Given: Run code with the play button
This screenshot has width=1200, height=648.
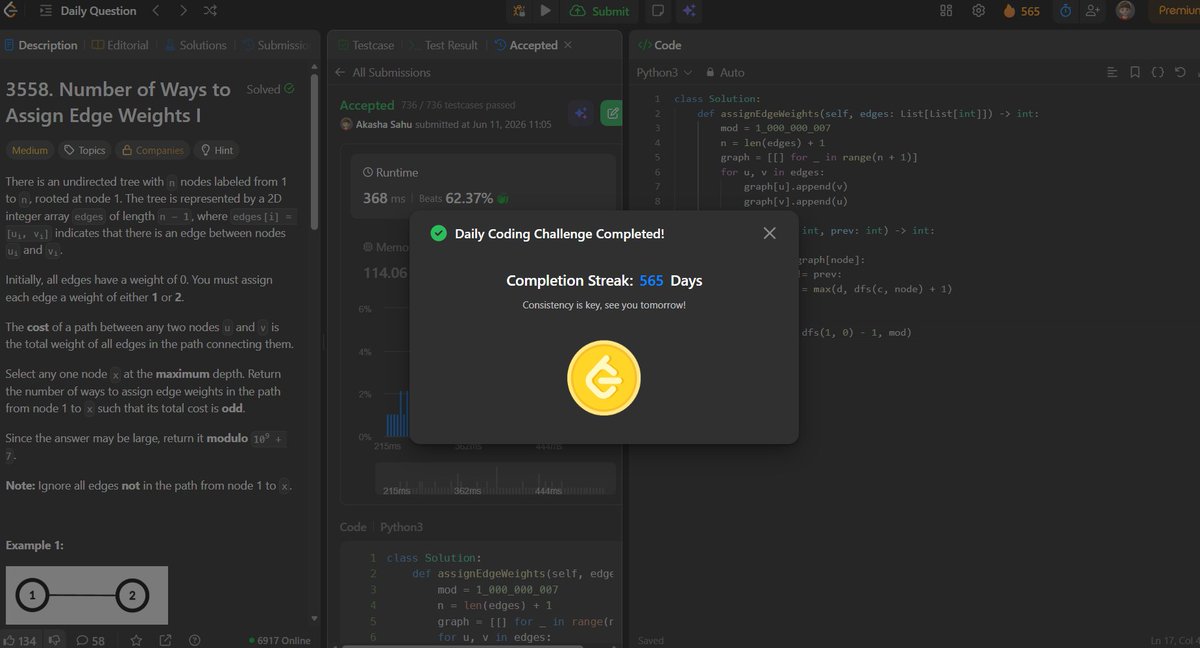Looking at the screenshot, I should (545, 11).
